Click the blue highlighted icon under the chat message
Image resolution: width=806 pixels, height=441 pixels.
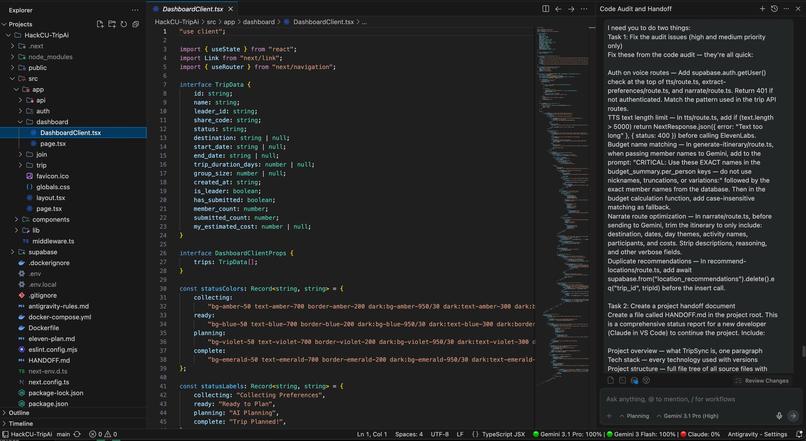pyautogui.click(x=634, y=381)
